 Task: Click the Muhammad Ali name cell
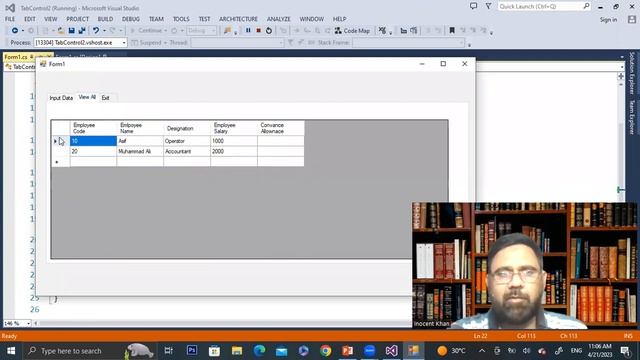click(140, 151)
